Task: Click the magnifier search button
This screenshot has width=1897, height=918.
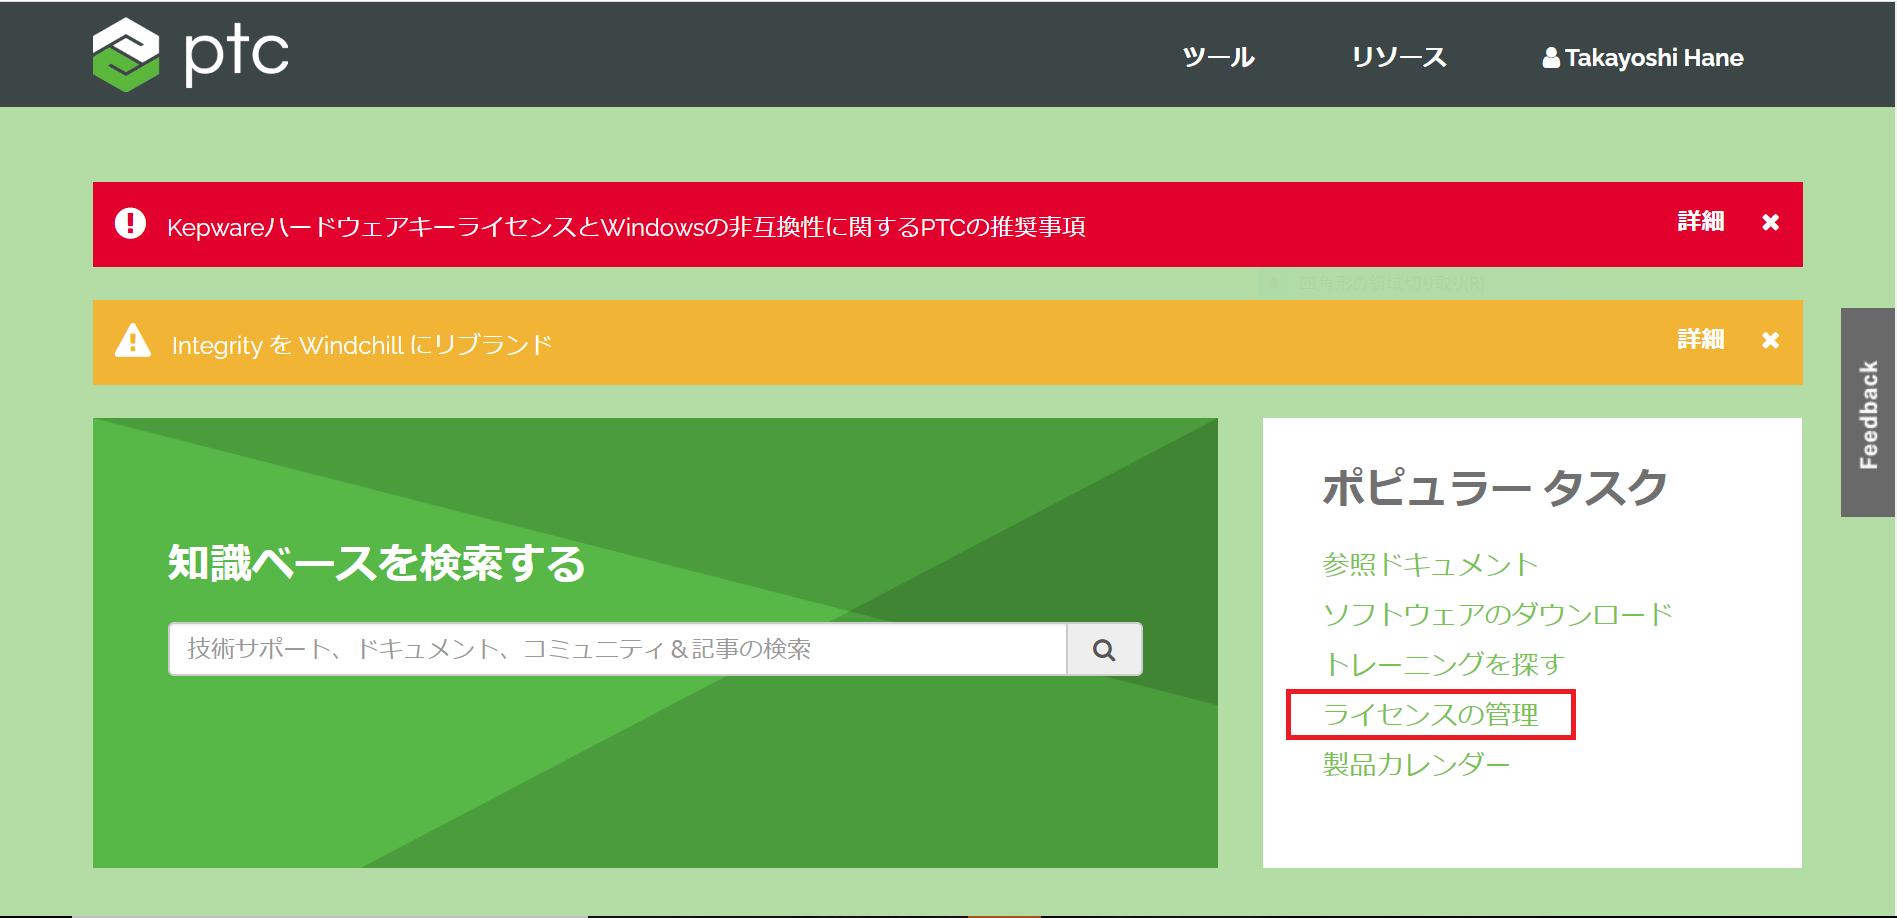Action: tap(1104, 649)
